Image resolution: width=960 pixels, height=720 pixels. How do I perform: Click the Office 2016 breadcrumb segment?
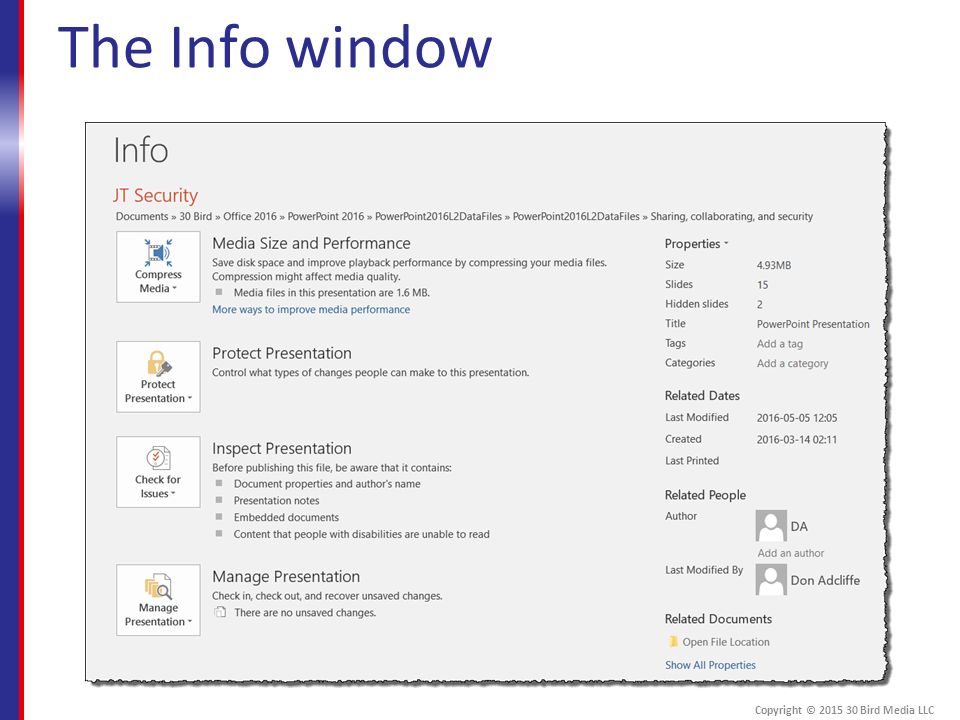250,216
